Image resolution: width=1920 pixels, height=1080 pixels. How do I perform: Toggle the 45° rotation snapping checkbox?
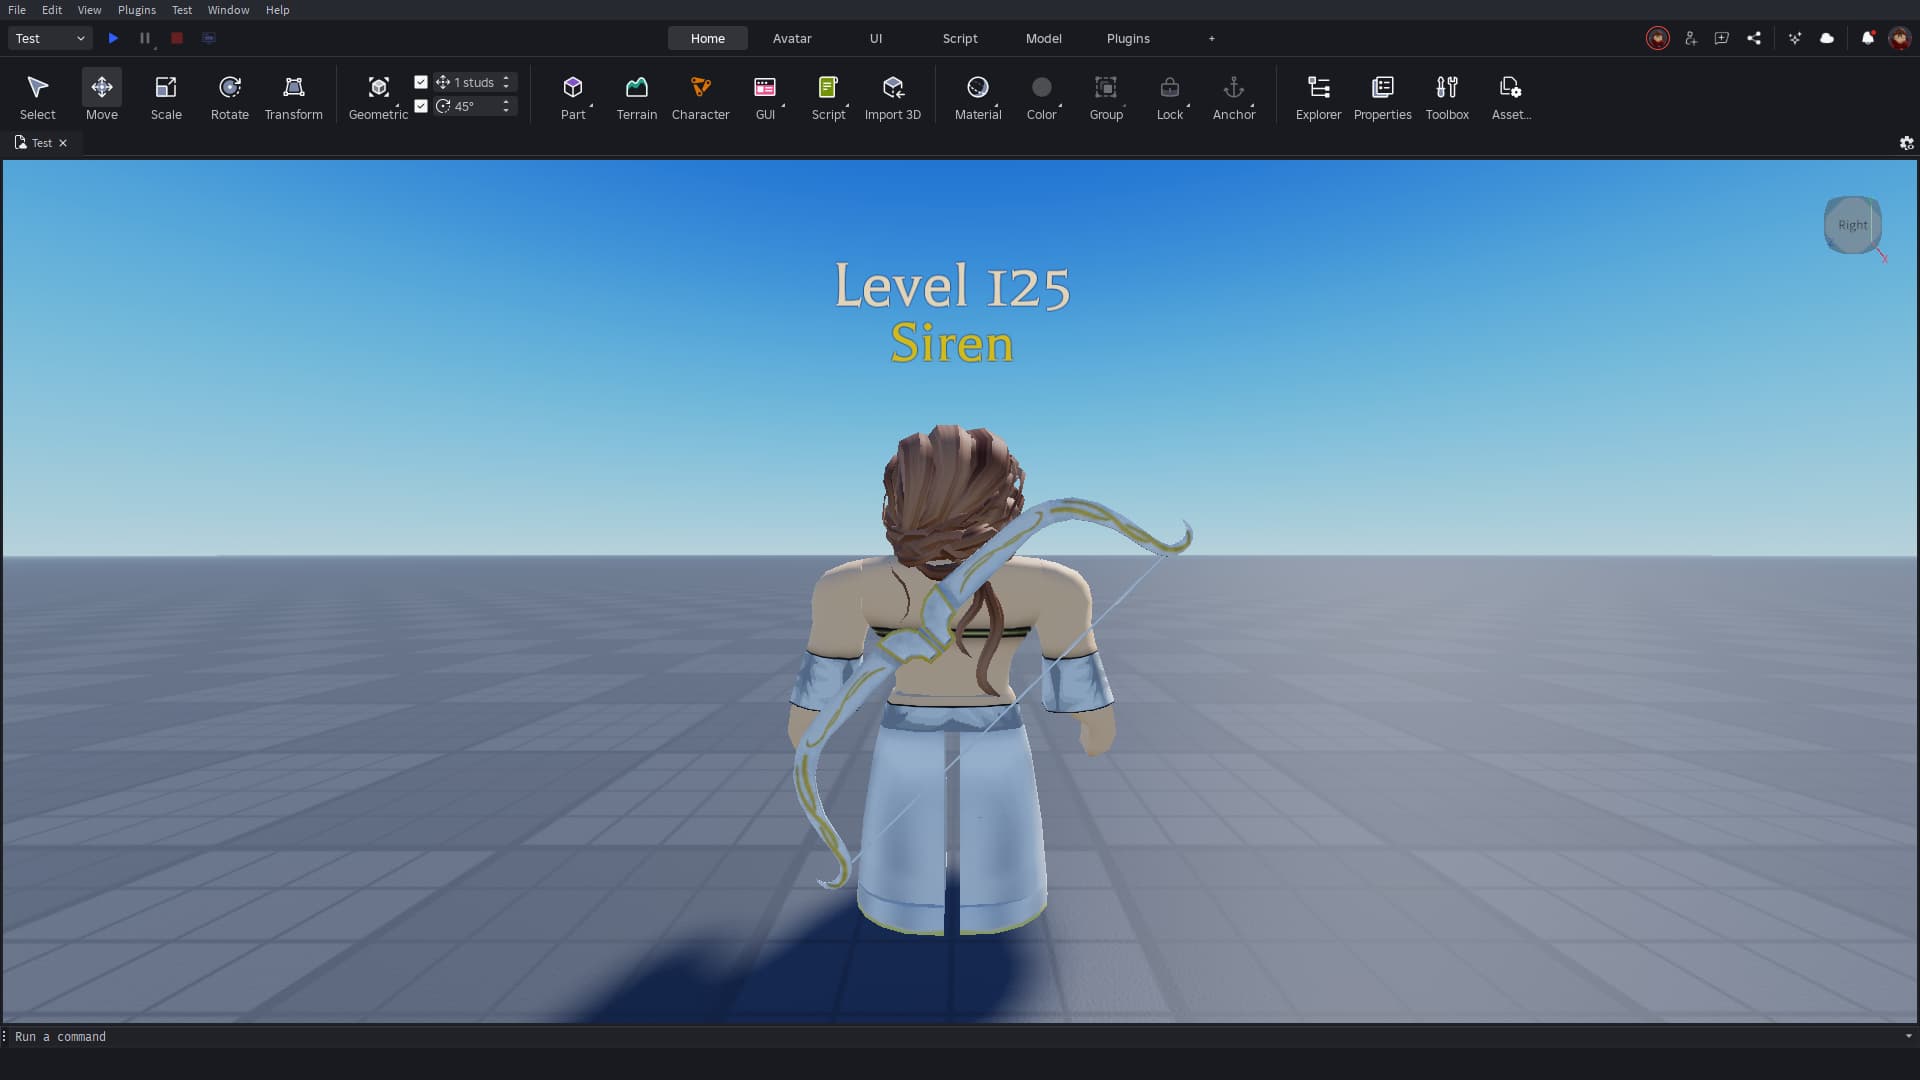pos(421,106)
